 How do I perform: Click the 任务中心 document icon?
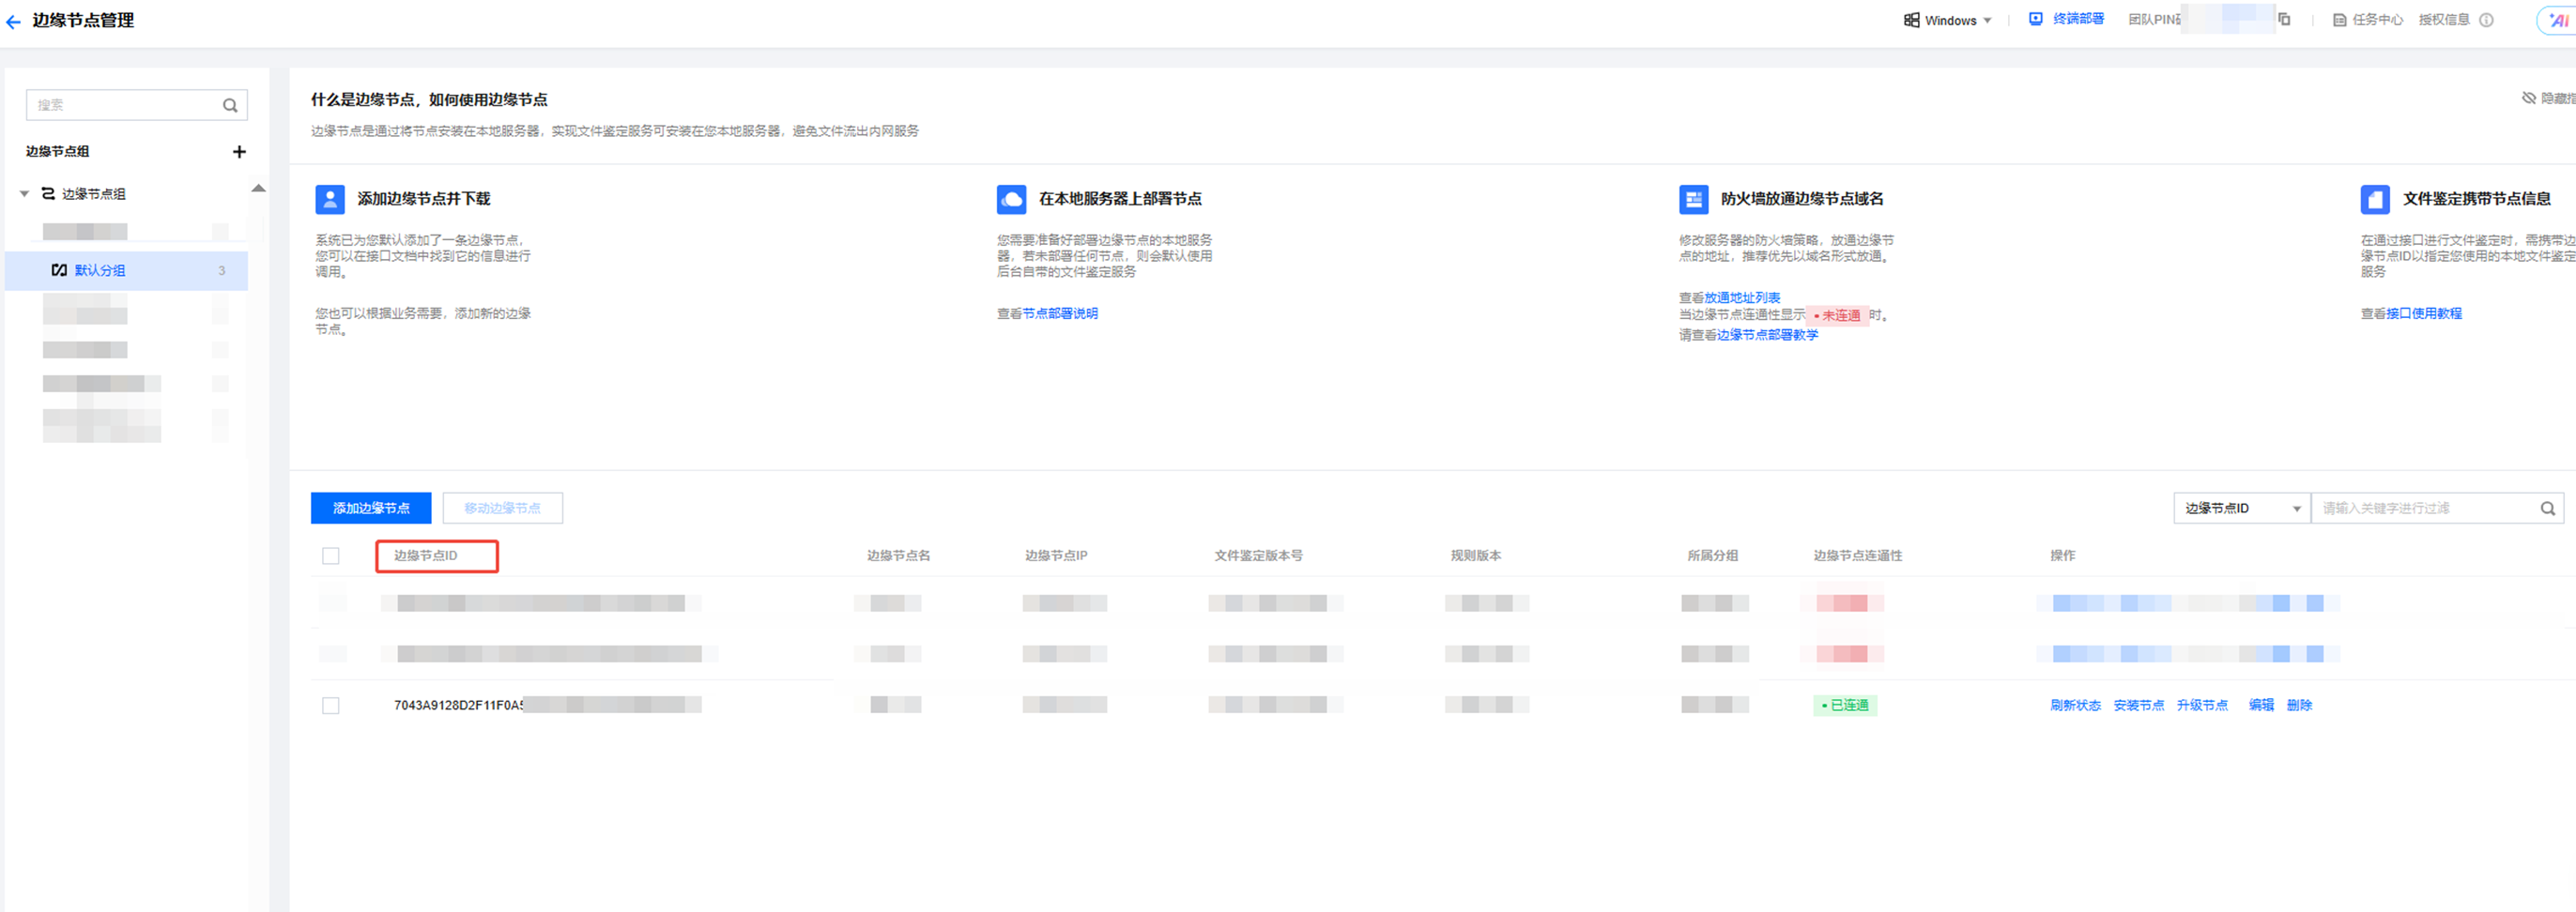tap(2339, 20)
